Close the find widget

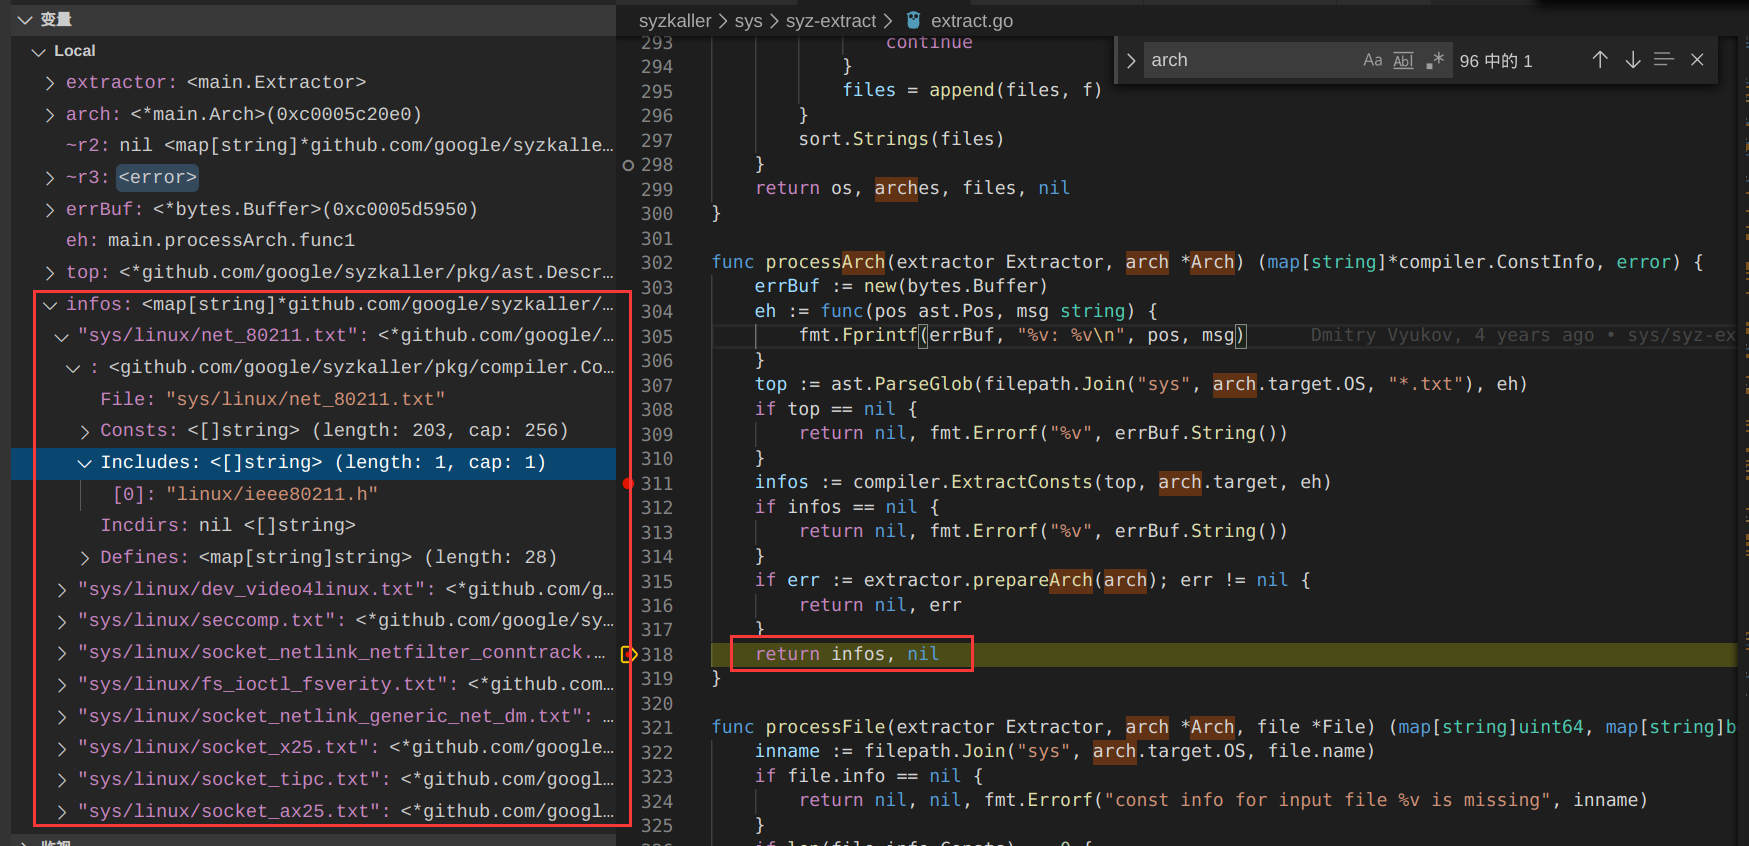(x=1697, y=60)
